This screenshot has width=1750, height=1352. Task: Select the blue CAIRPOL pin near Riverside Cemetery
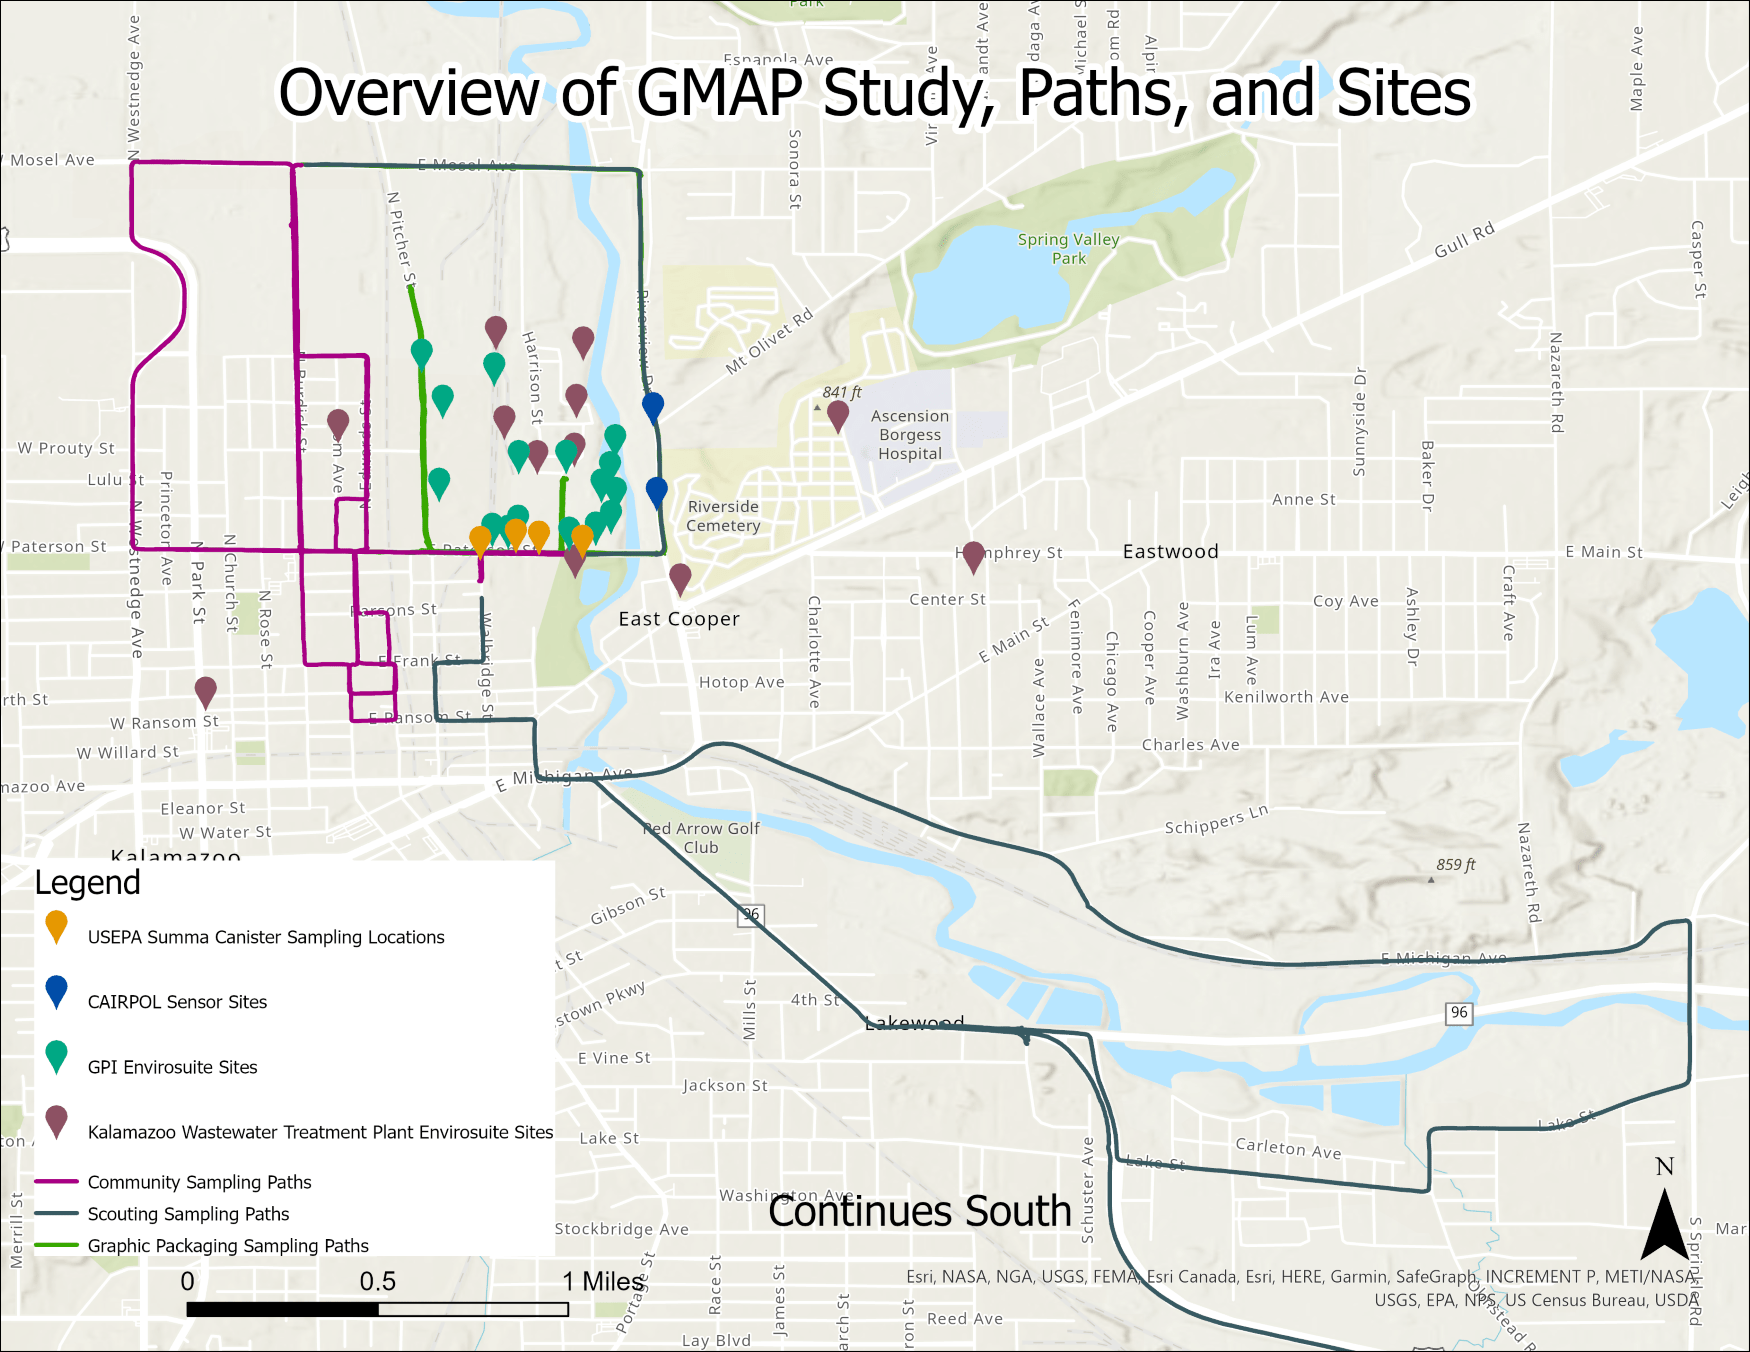coord(655,490)
